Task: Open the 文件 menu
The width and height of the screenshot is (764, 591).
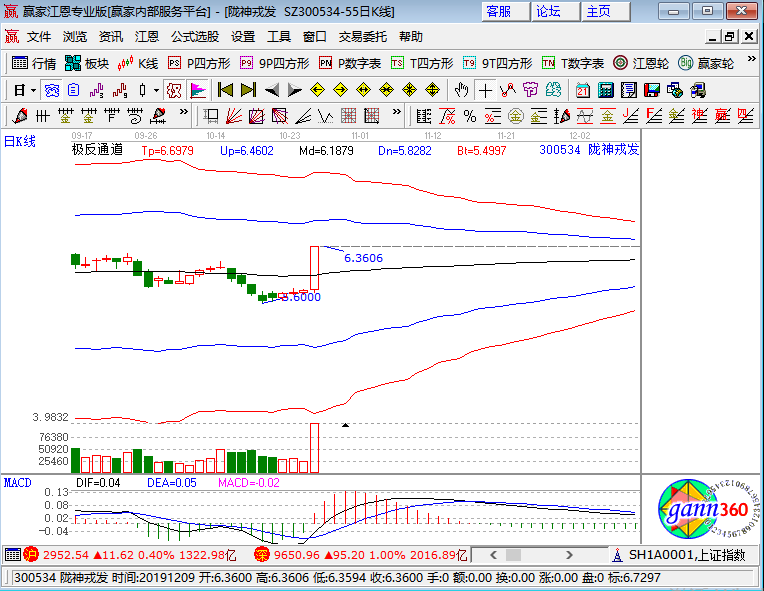Action: [39, 37]
